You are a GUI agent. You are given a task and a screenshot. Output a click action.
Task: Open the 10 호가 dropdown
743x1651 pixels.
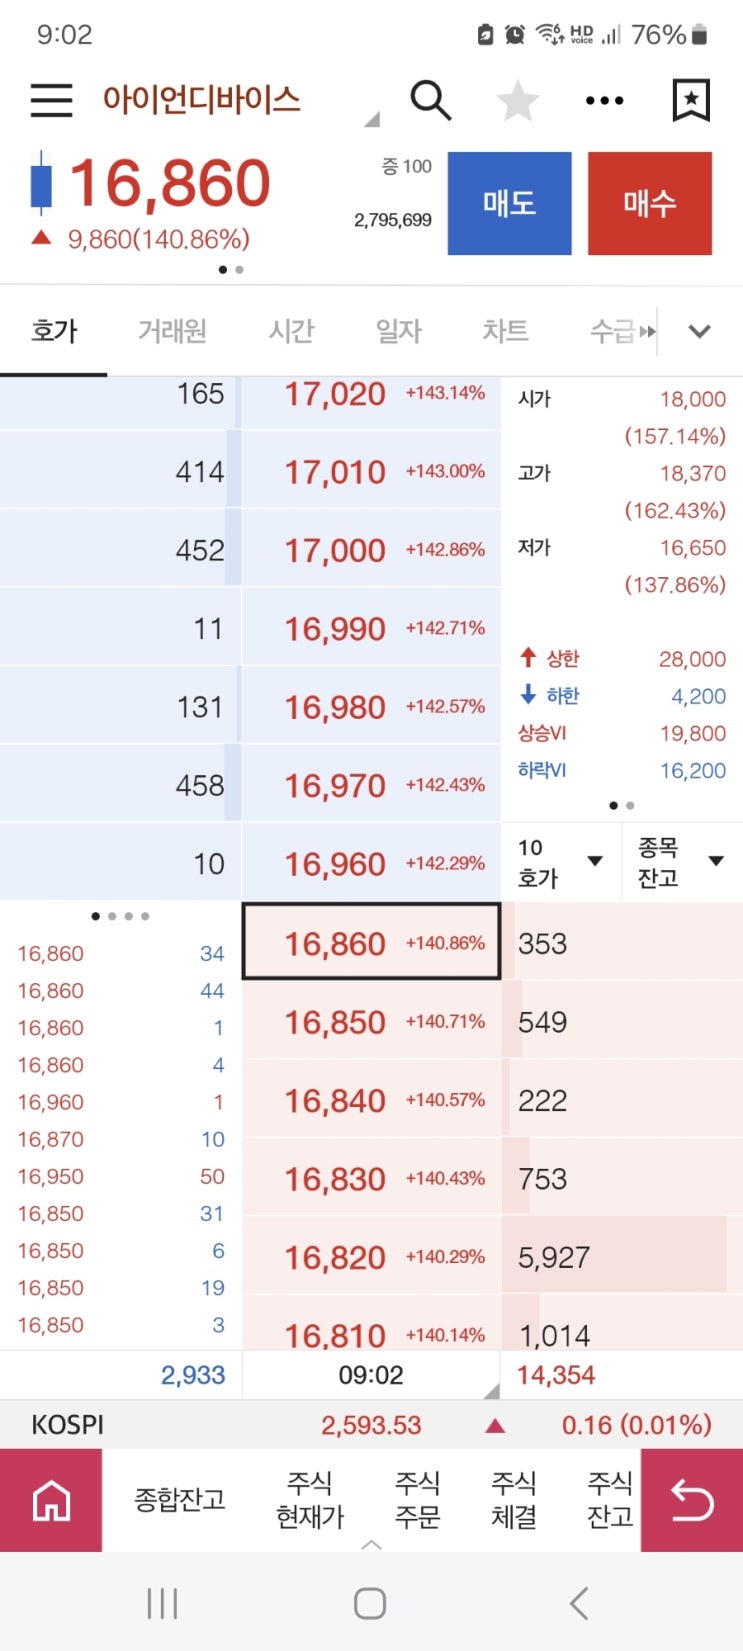coord(560,862)
